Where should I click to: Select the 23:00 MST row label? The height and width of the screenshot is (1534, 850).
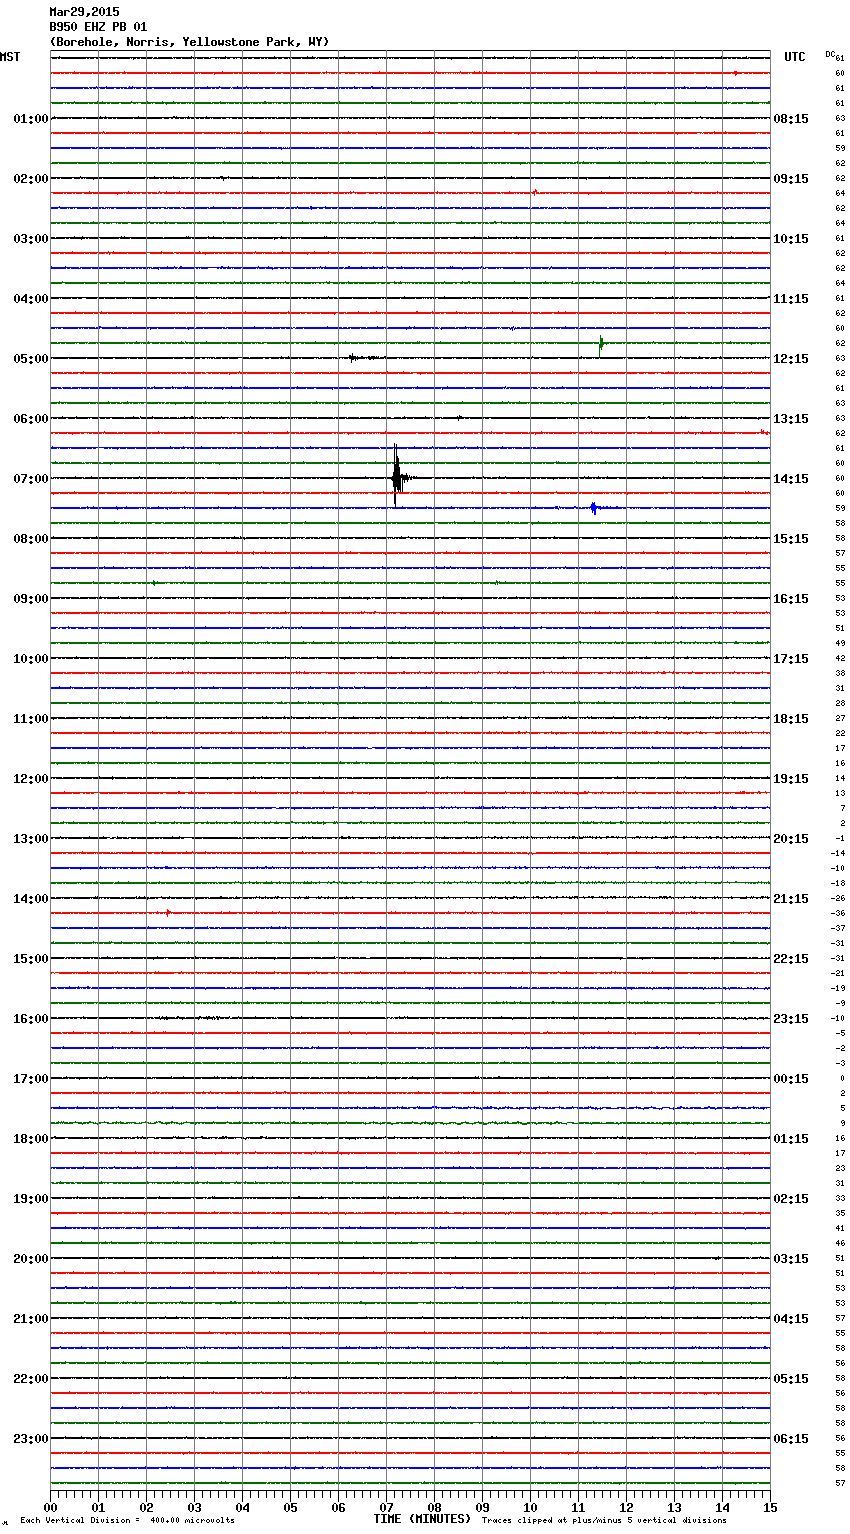[30, 1438]
